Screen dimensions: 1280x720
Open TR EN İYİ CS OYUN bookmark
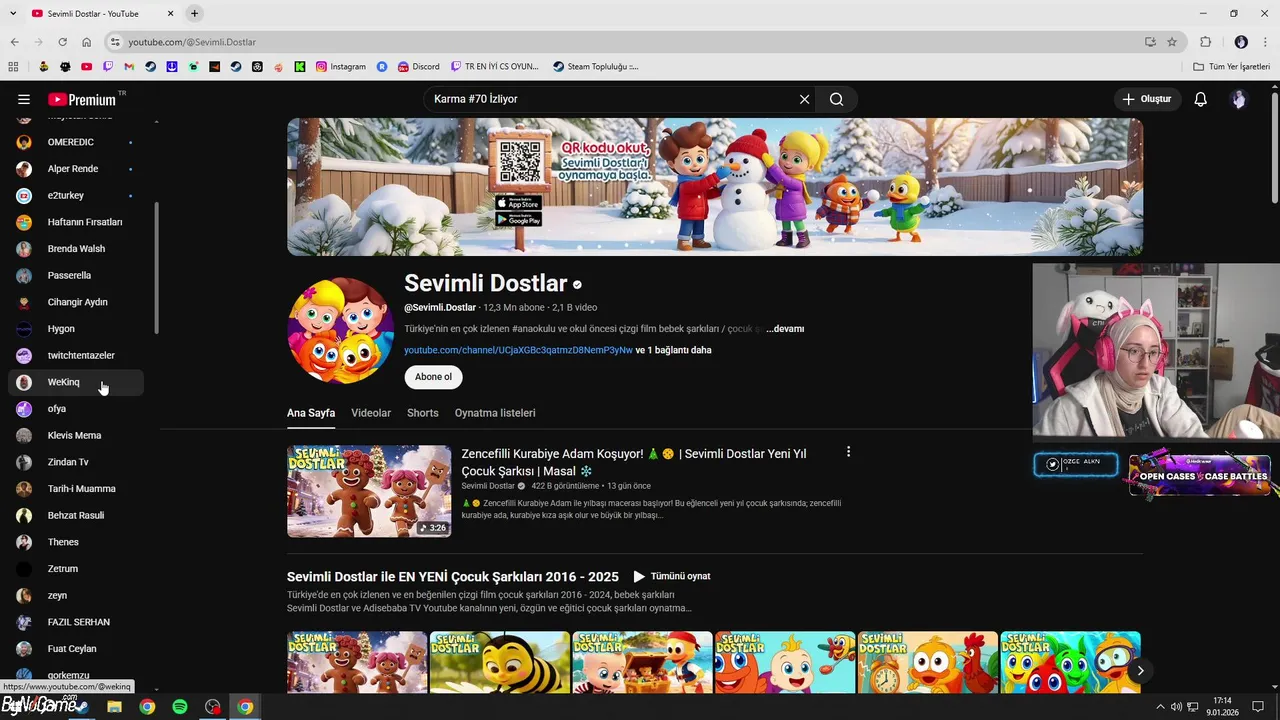pos(494,67)
